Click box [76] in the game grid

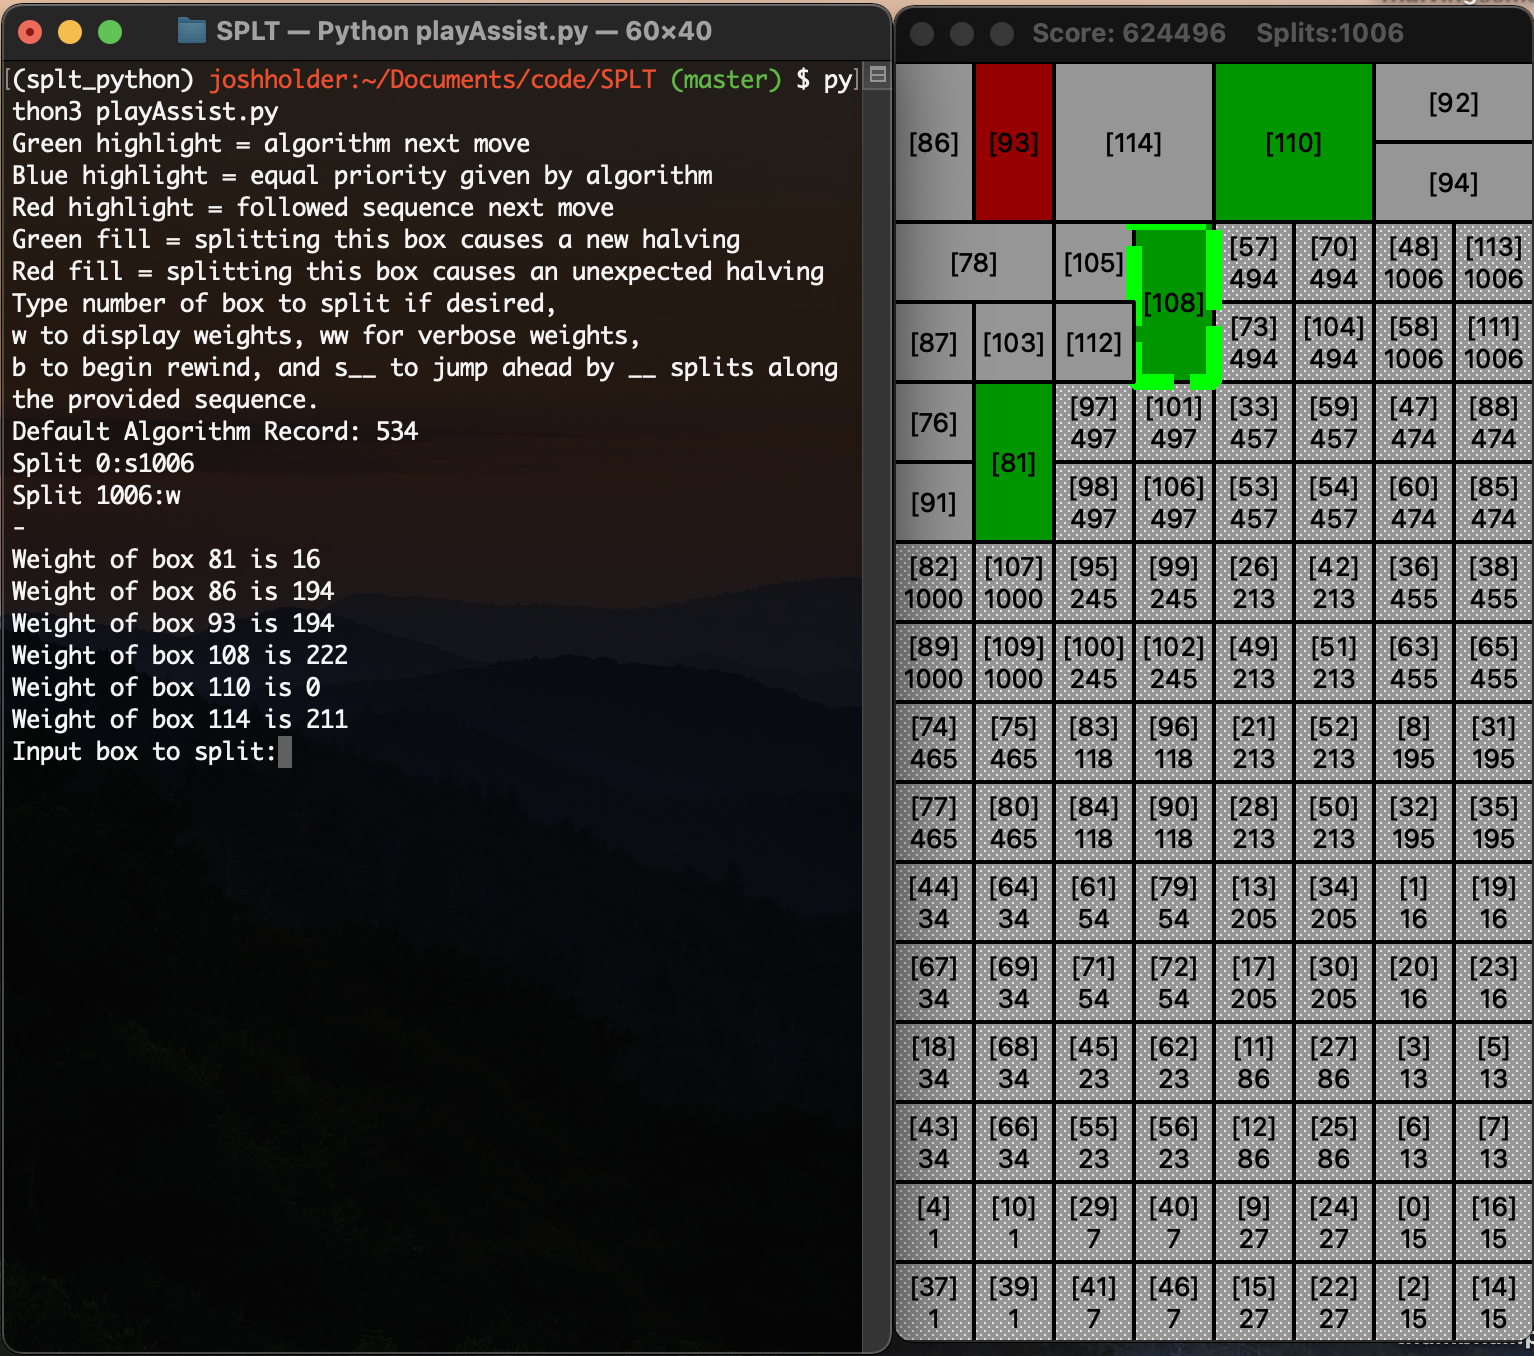coord(934,422)
